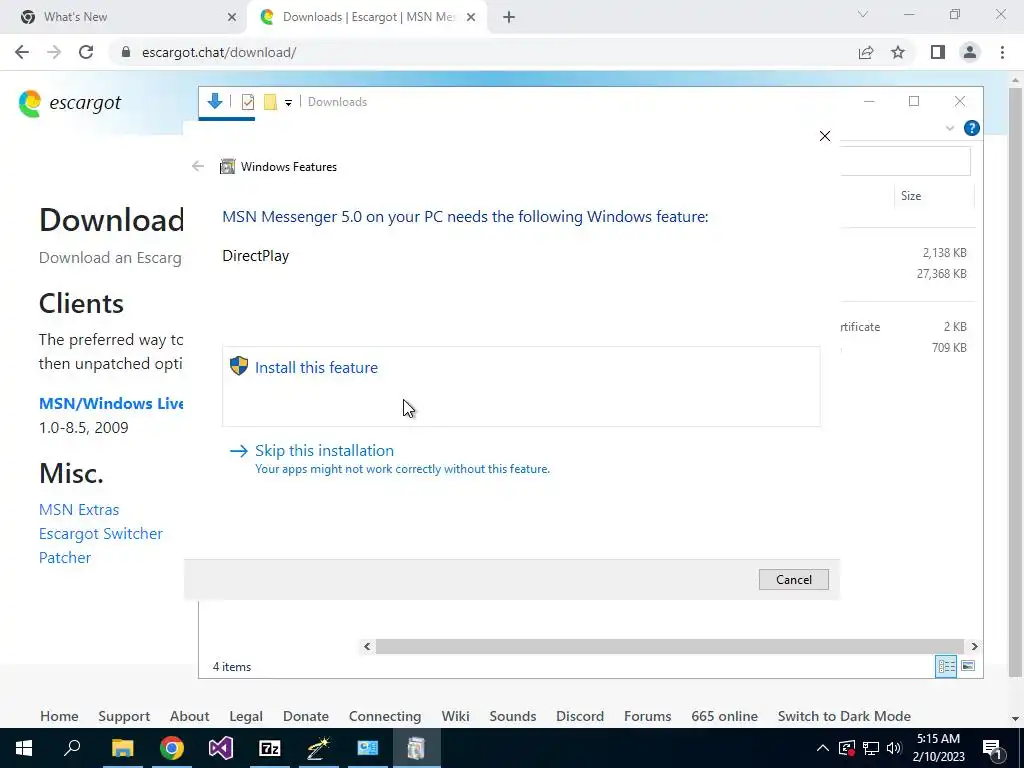Show hidden tray icons
Viewport: 1024px width, 768px height.
tap(823, 748)
